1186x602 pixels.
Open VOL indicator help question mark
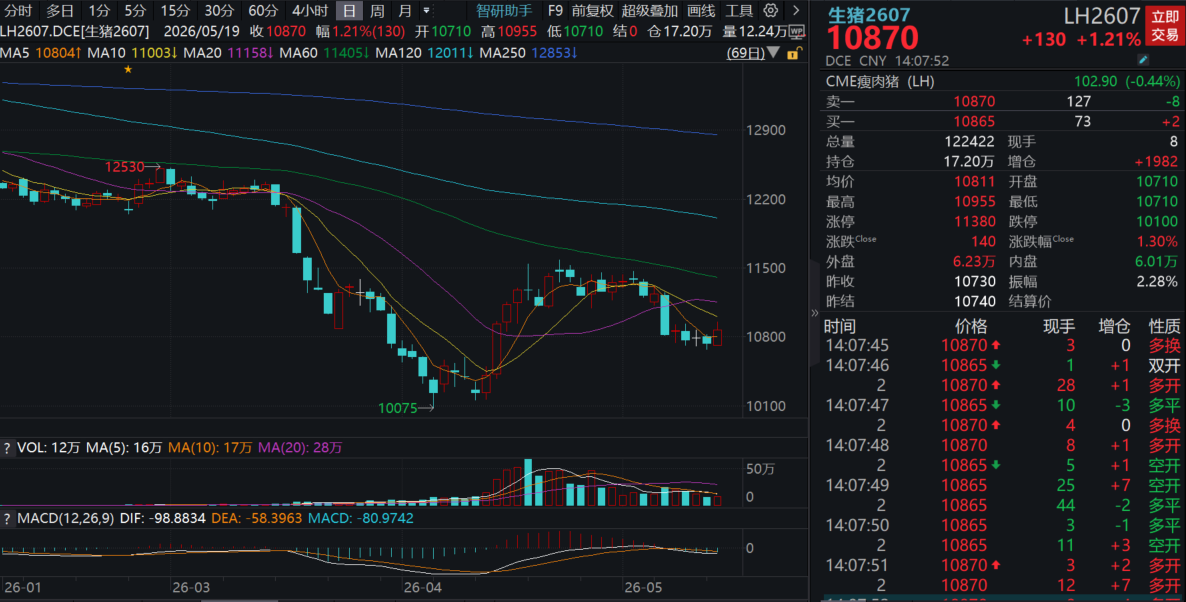7,448
